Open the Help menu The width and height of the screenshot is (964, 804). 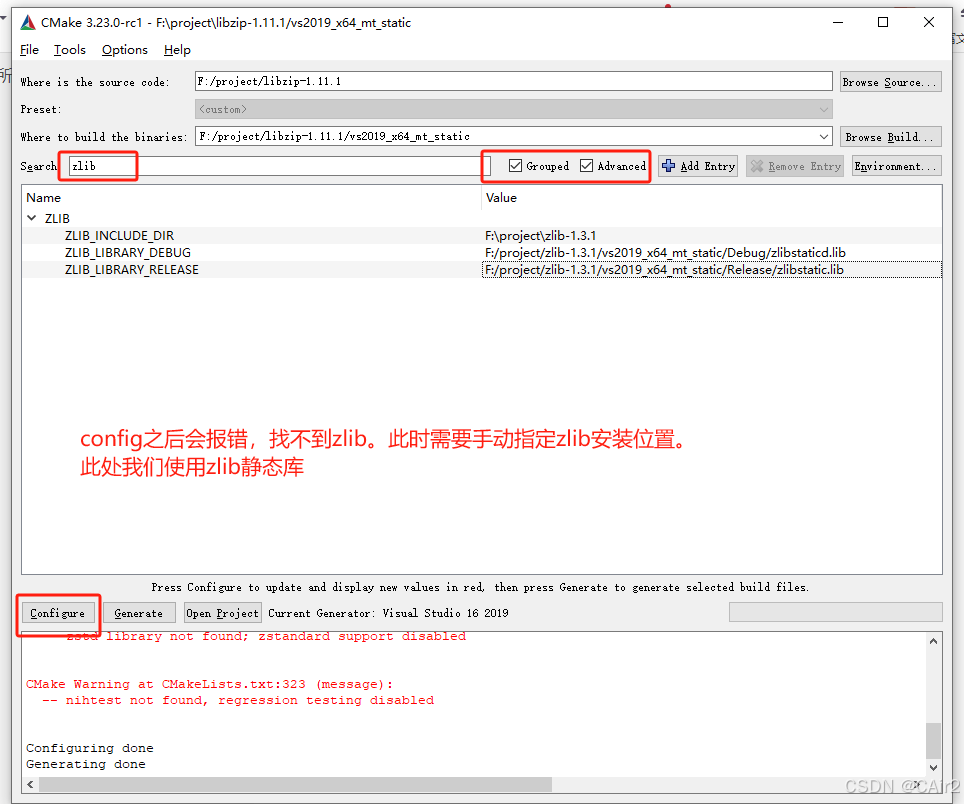tap(177, 49)
